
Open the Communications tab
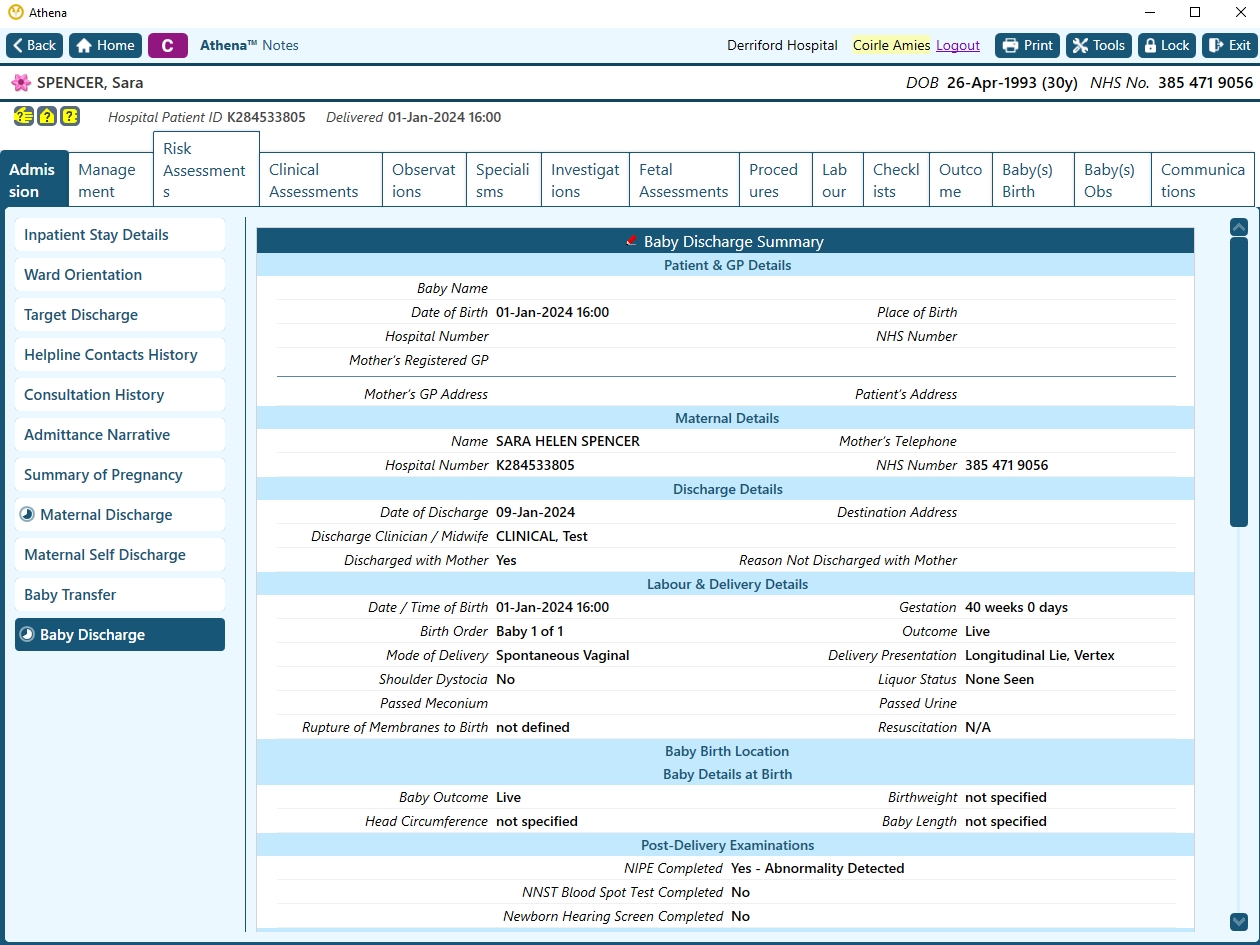(1203, 180)
